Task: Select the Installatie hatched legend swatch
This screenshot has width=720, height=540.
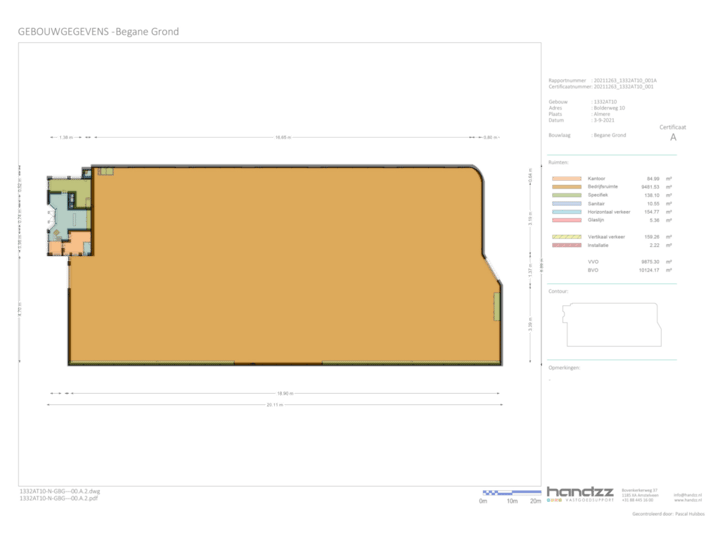Action: point(567,244)
